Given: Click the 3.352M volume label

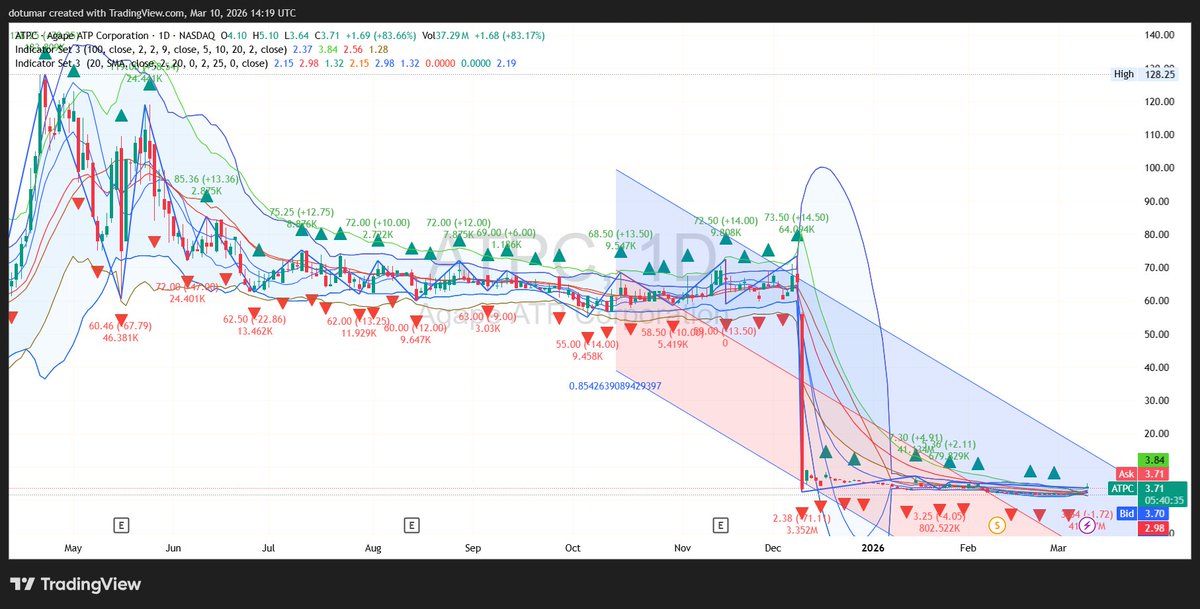Looking at the screenshot, I should pos(802,530).
